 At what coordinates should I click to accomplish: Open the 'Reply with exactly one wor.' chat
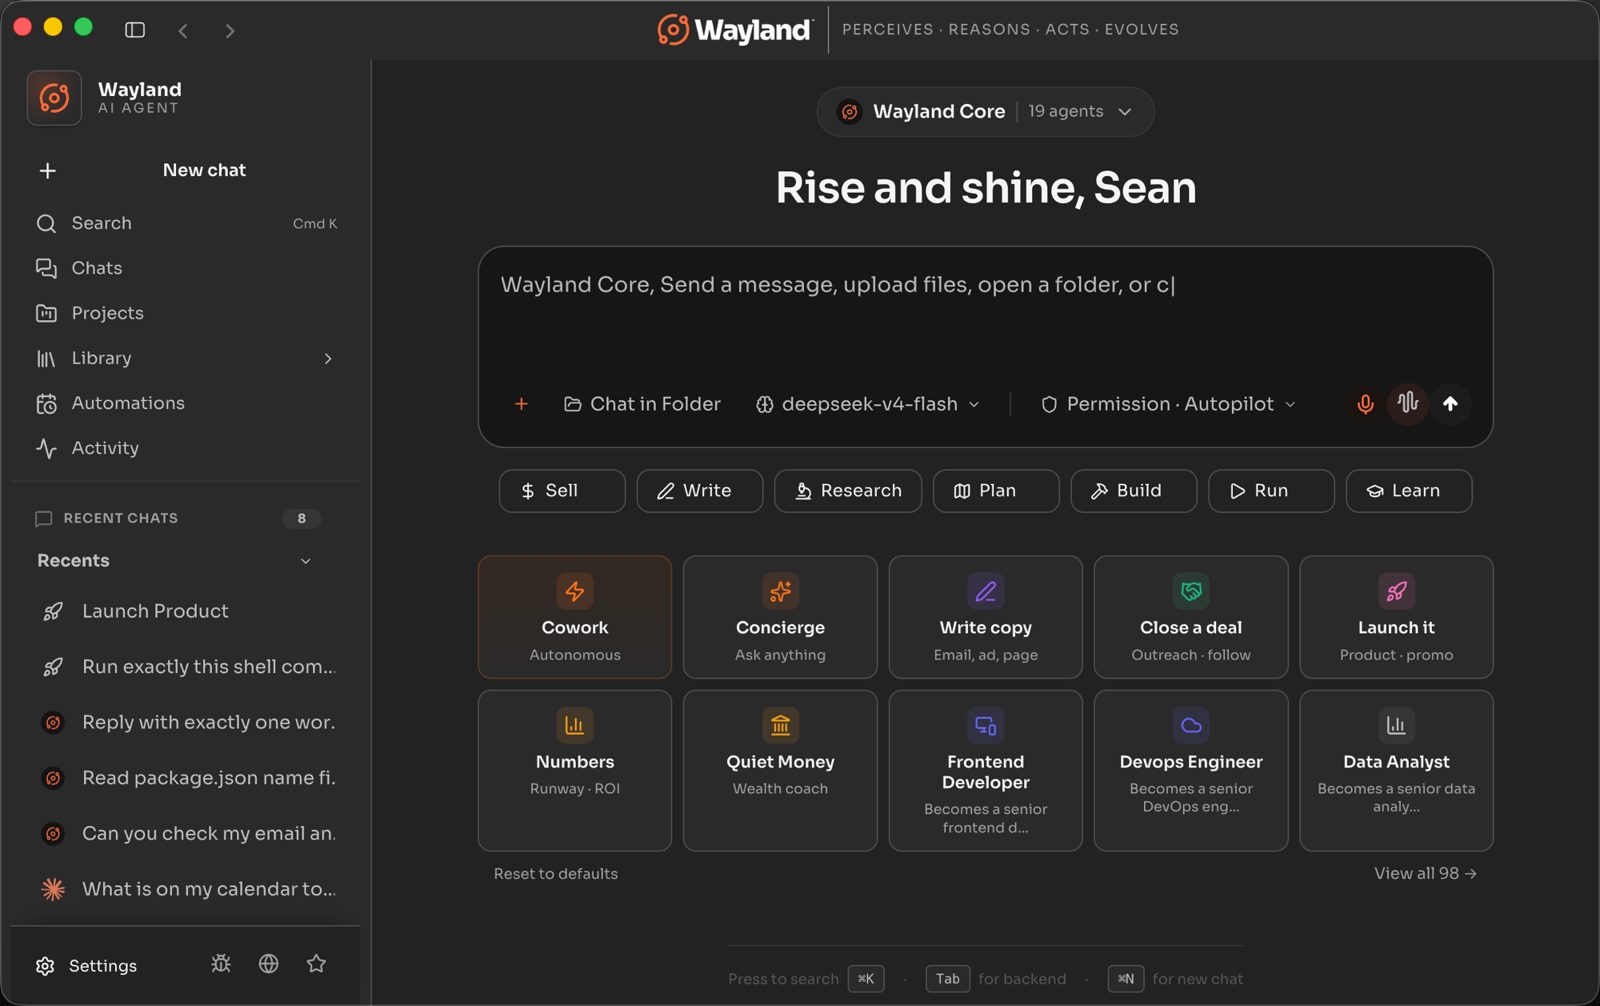click(x=186, y=722)
